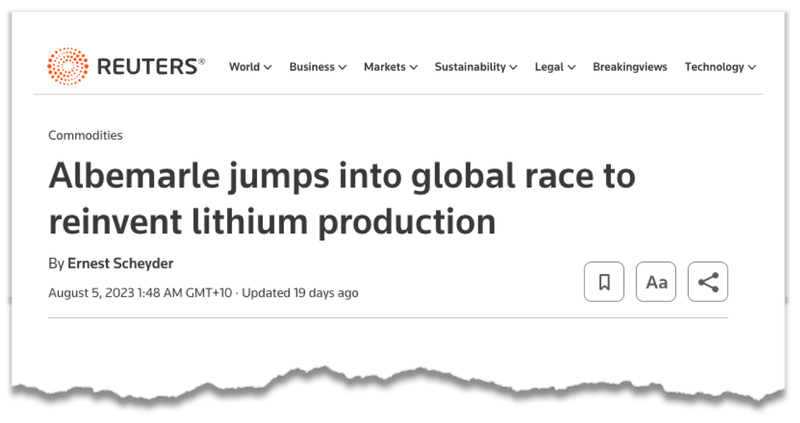The width and height of the screenshot is (800, 423).
Task: Open the Commodities category link
Action: [85, 135]
